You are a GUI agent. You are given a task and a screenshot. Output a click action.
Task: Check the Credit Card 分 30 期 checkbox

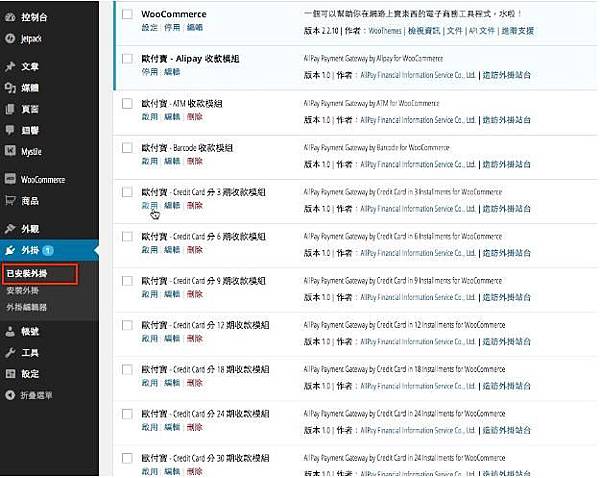(x=127, y=458)
